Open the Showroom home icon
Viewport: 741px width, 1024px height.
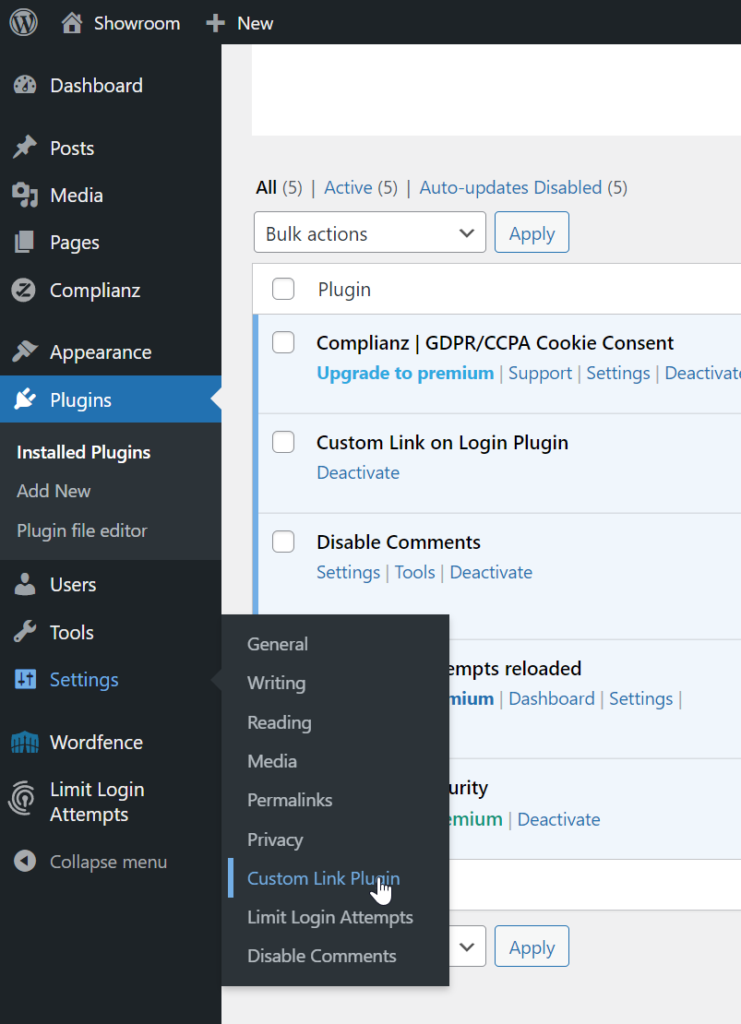pyautogui.click(x=71, y=23)
